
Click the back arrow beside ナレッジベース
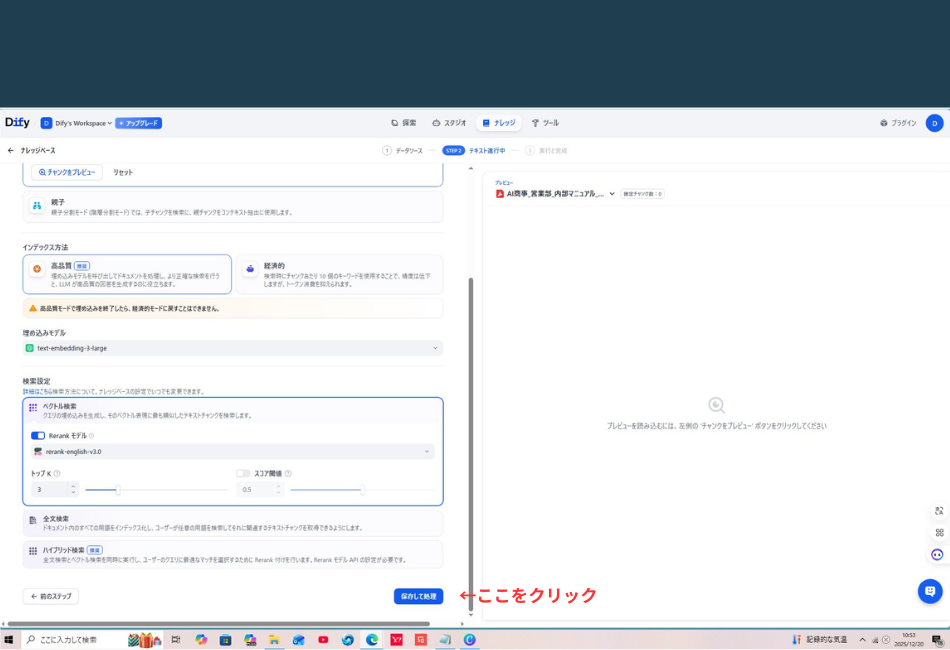pos(12,148)
